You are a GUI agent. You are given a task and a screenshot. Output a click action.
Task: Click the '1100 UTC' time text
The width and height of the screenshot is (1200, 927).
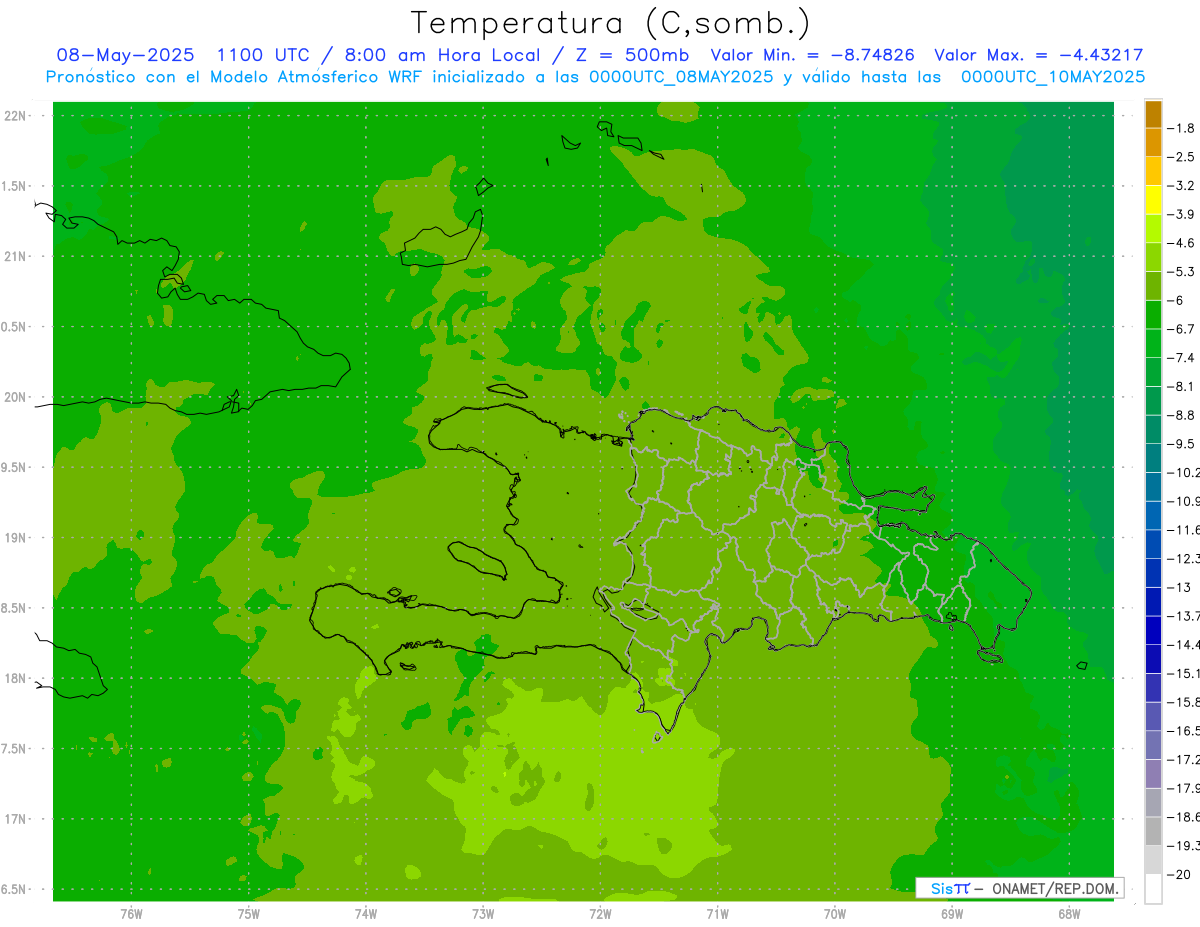pos(262,55)
